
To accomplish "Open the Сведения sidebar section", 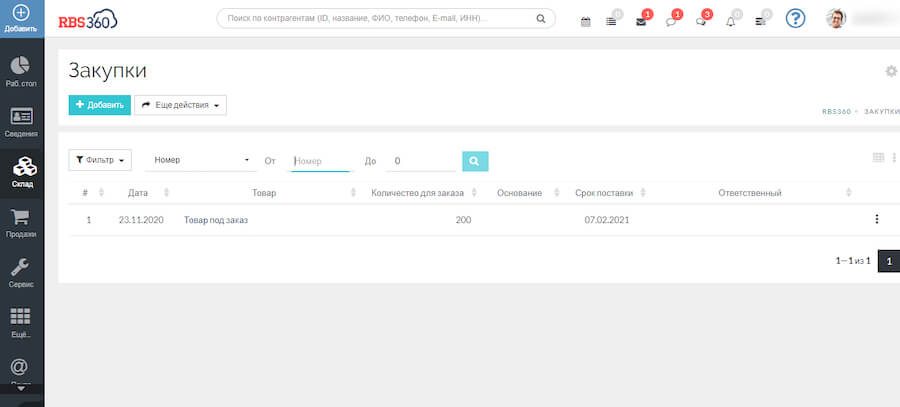I will [21, 121].
